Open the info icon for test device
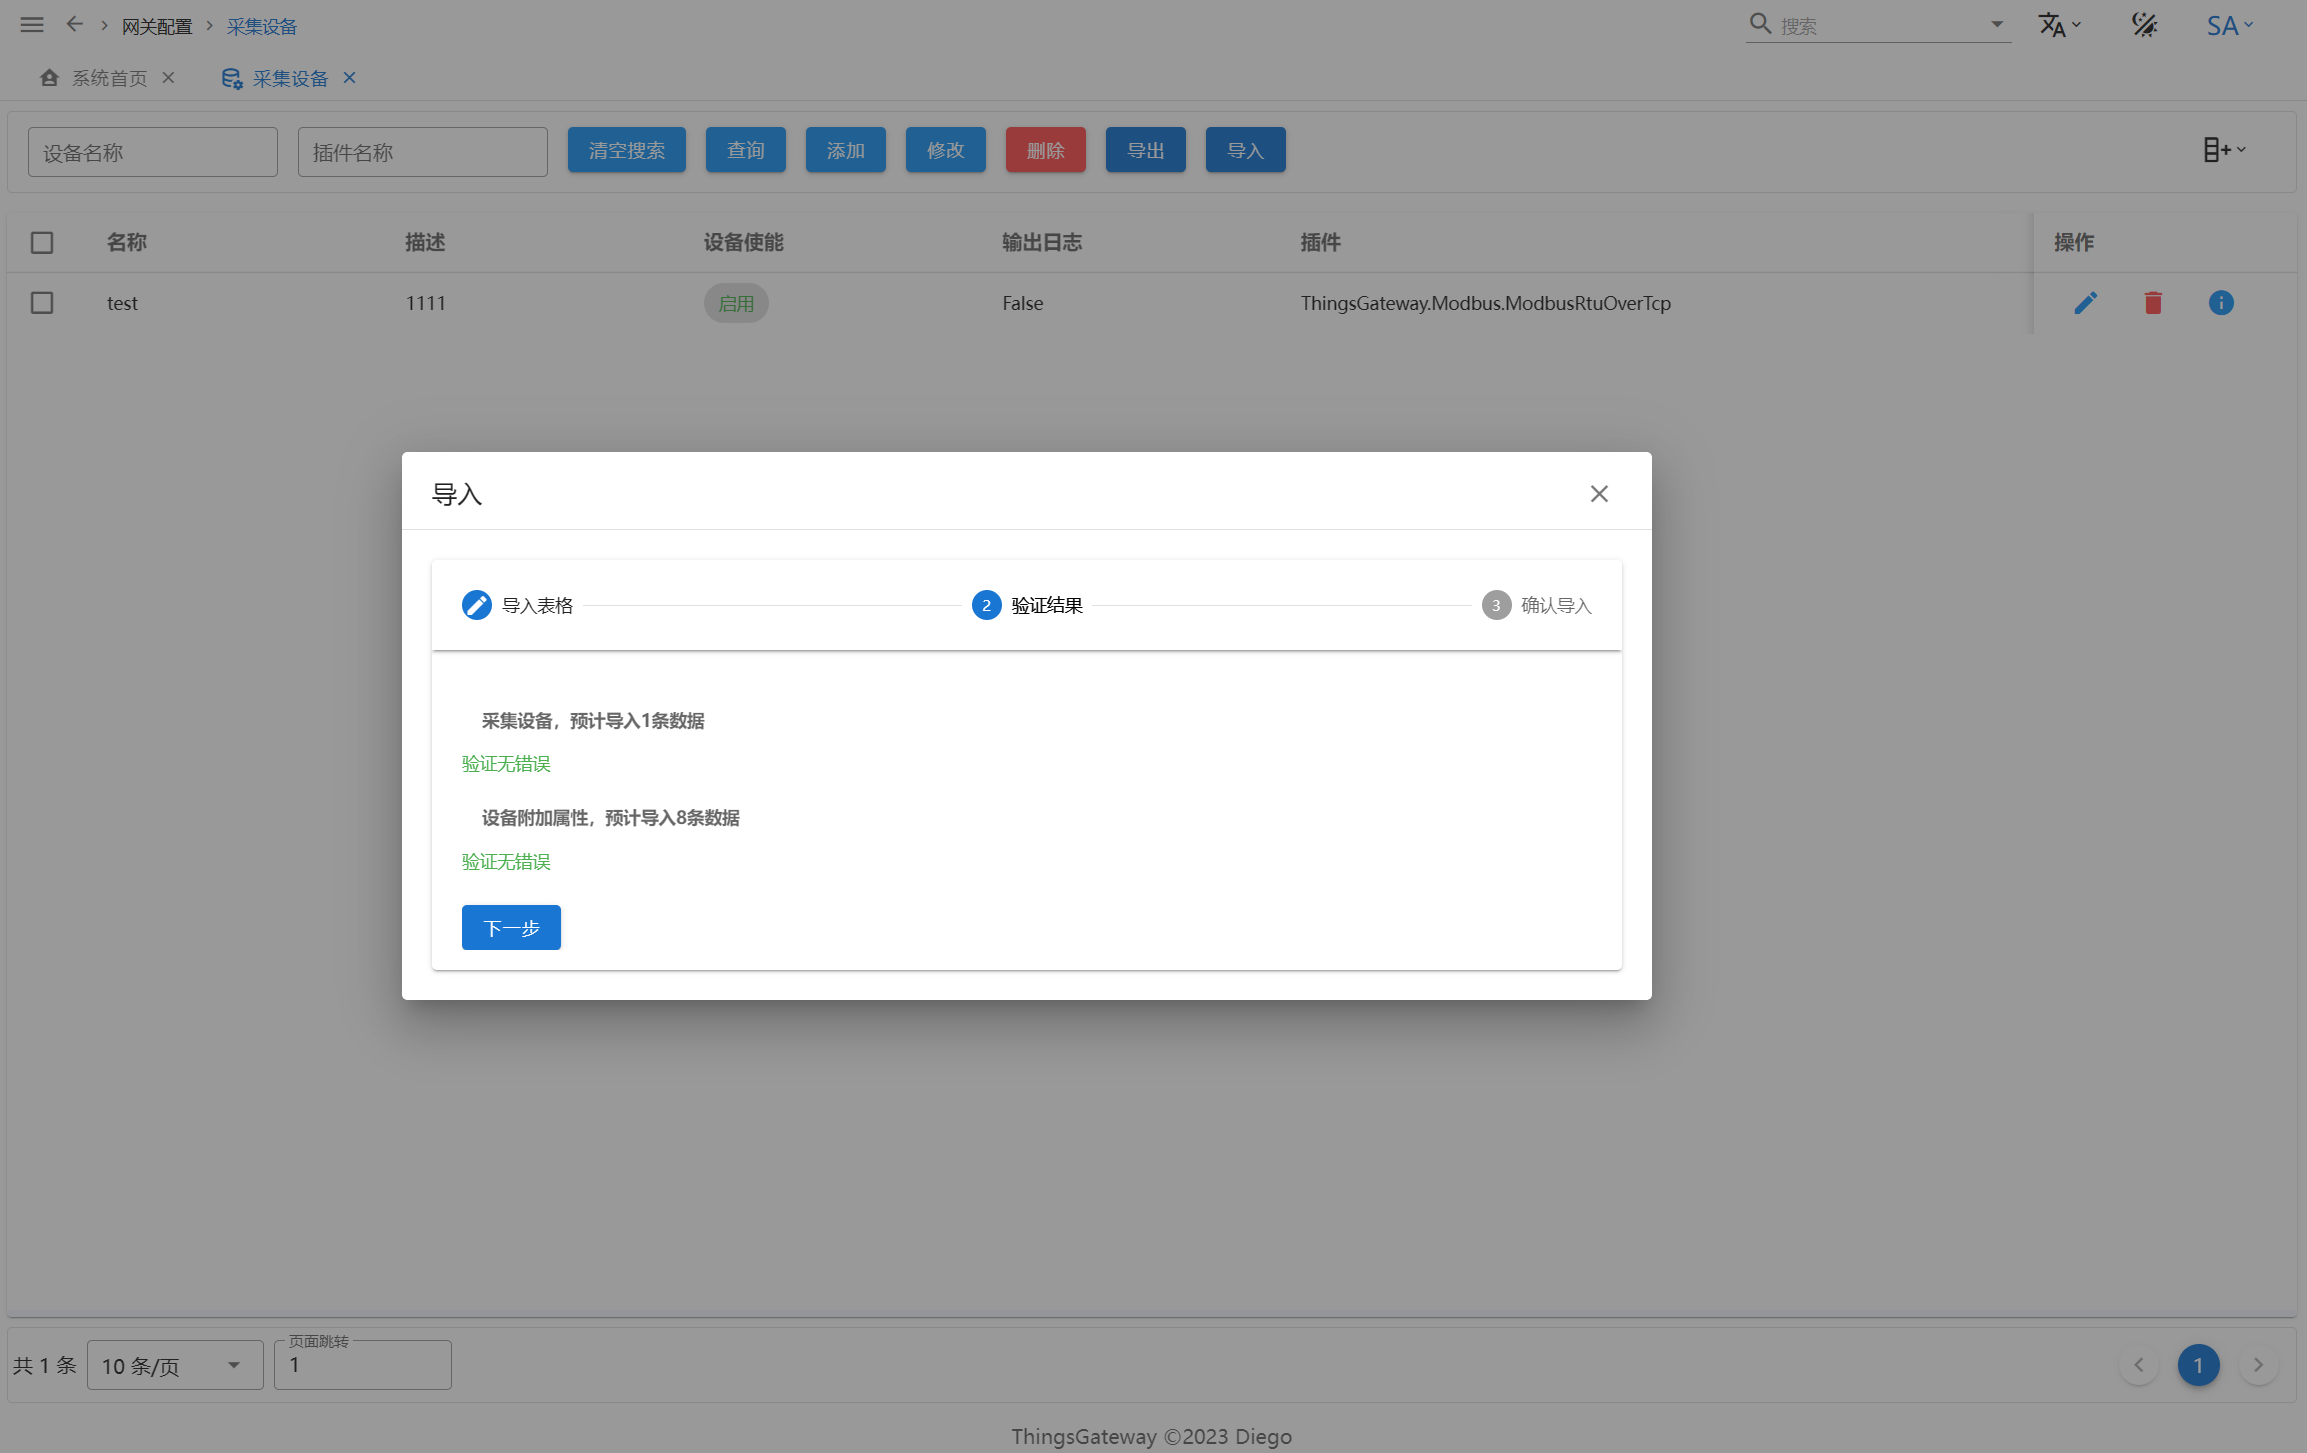The height and width of the screenshot is (1453, 2307). 2220,303
